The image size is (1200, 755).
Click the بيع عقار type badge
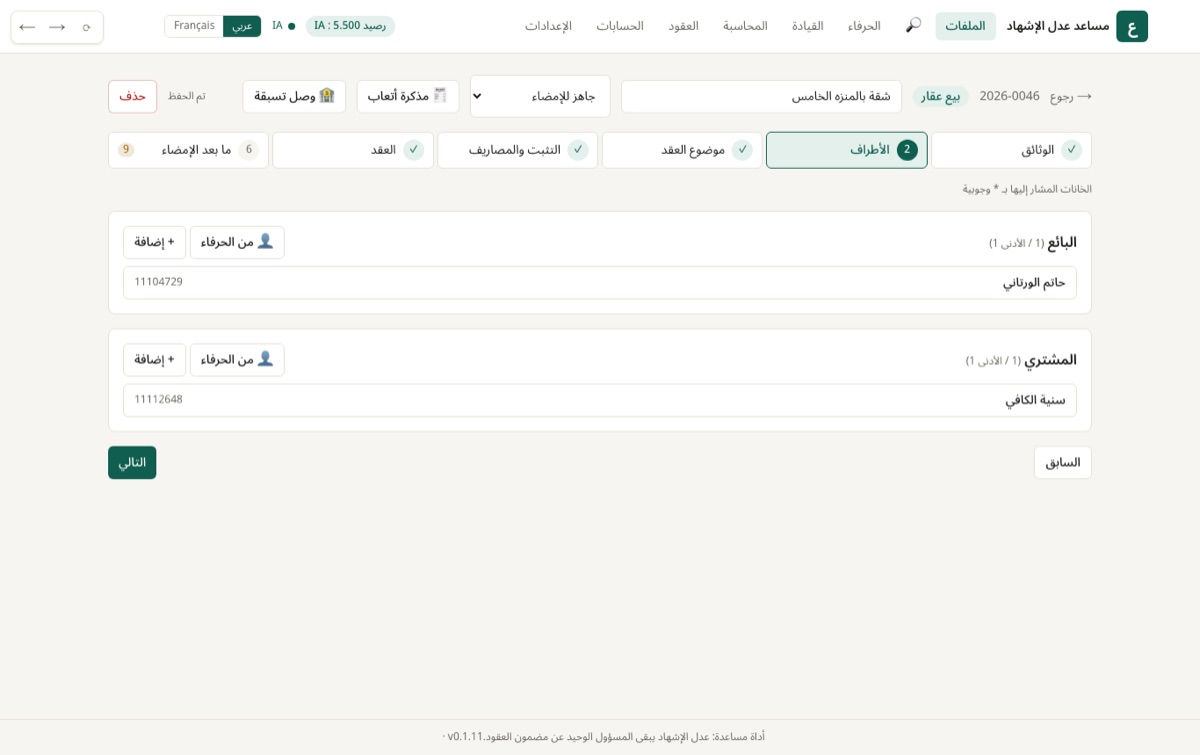[x=940, y=96]
